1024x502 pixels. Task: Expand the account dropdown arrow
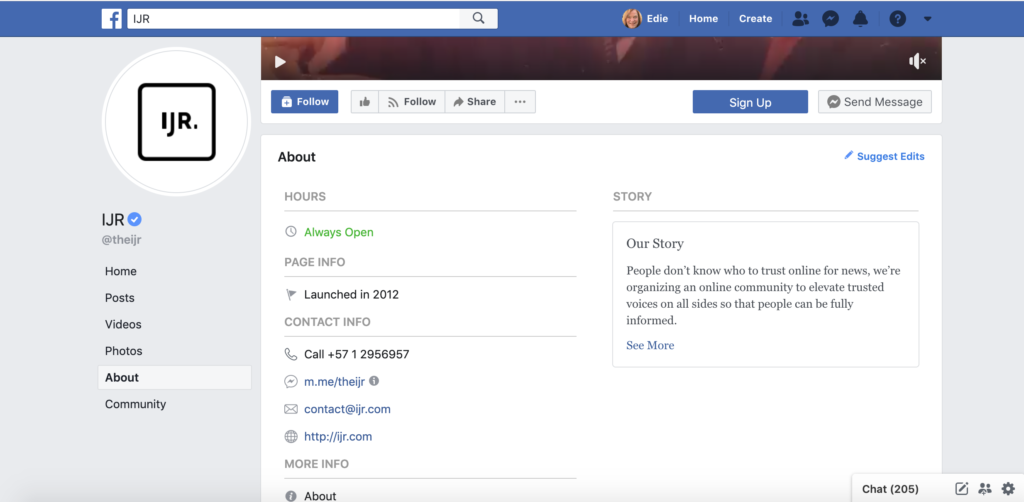pyautogui.click(x=927, y=19)
